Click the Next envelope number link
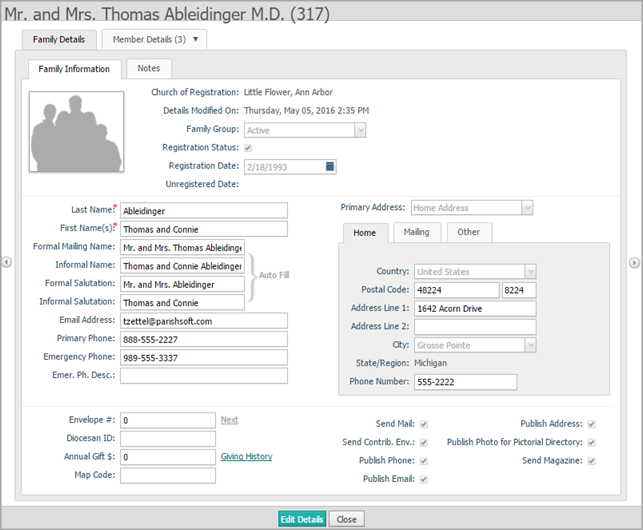 coord(229,420)
